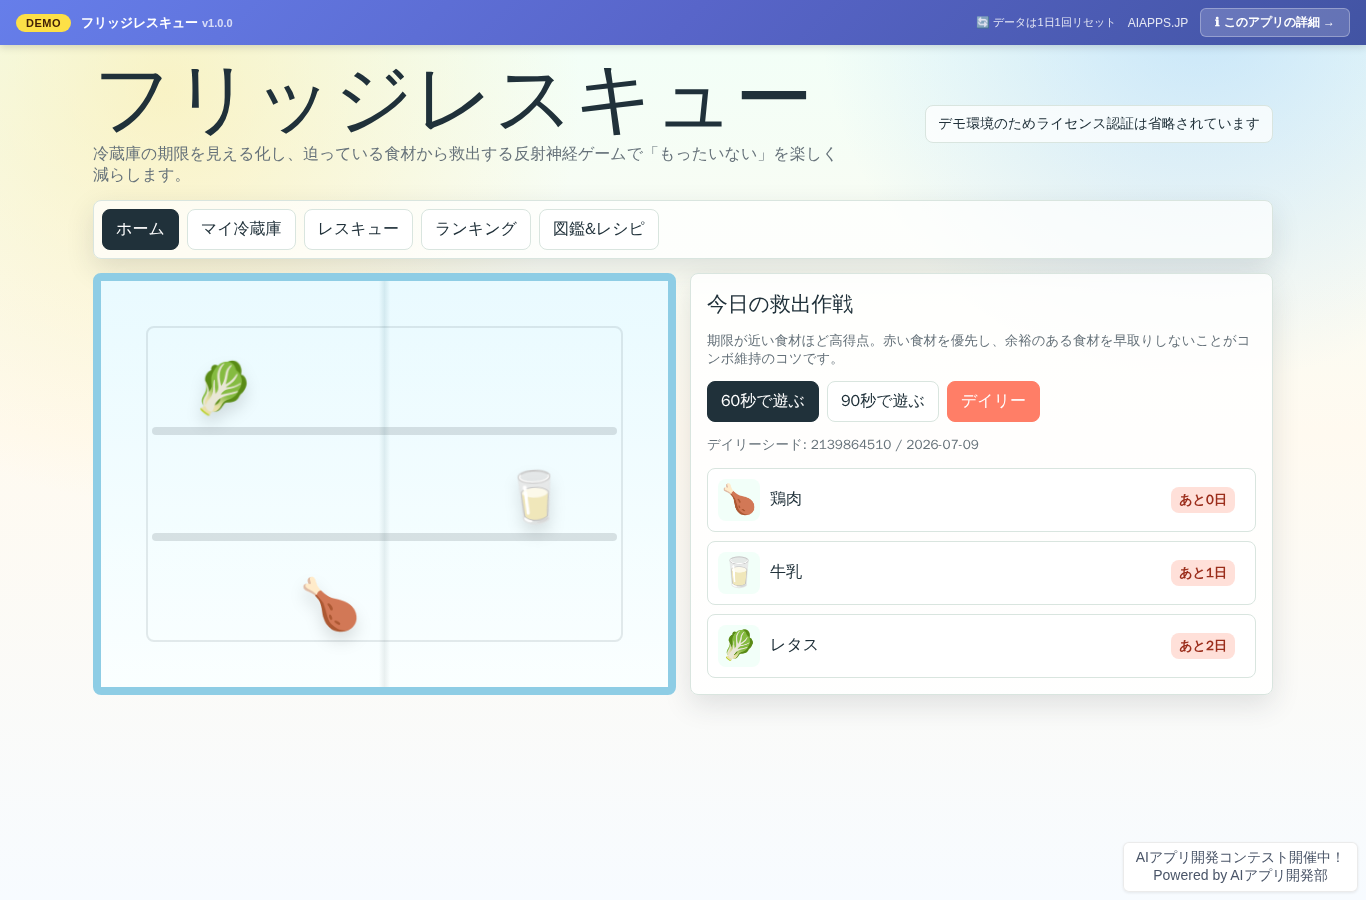Click the chicken leg in the fridge
The width and height of the screenshot is (1366, 900).
330,604
